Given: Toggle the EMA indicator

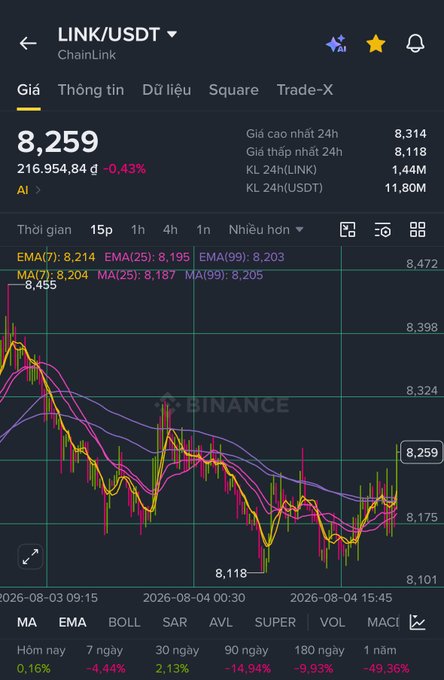Looking at the screenshot, I should 72,622.
